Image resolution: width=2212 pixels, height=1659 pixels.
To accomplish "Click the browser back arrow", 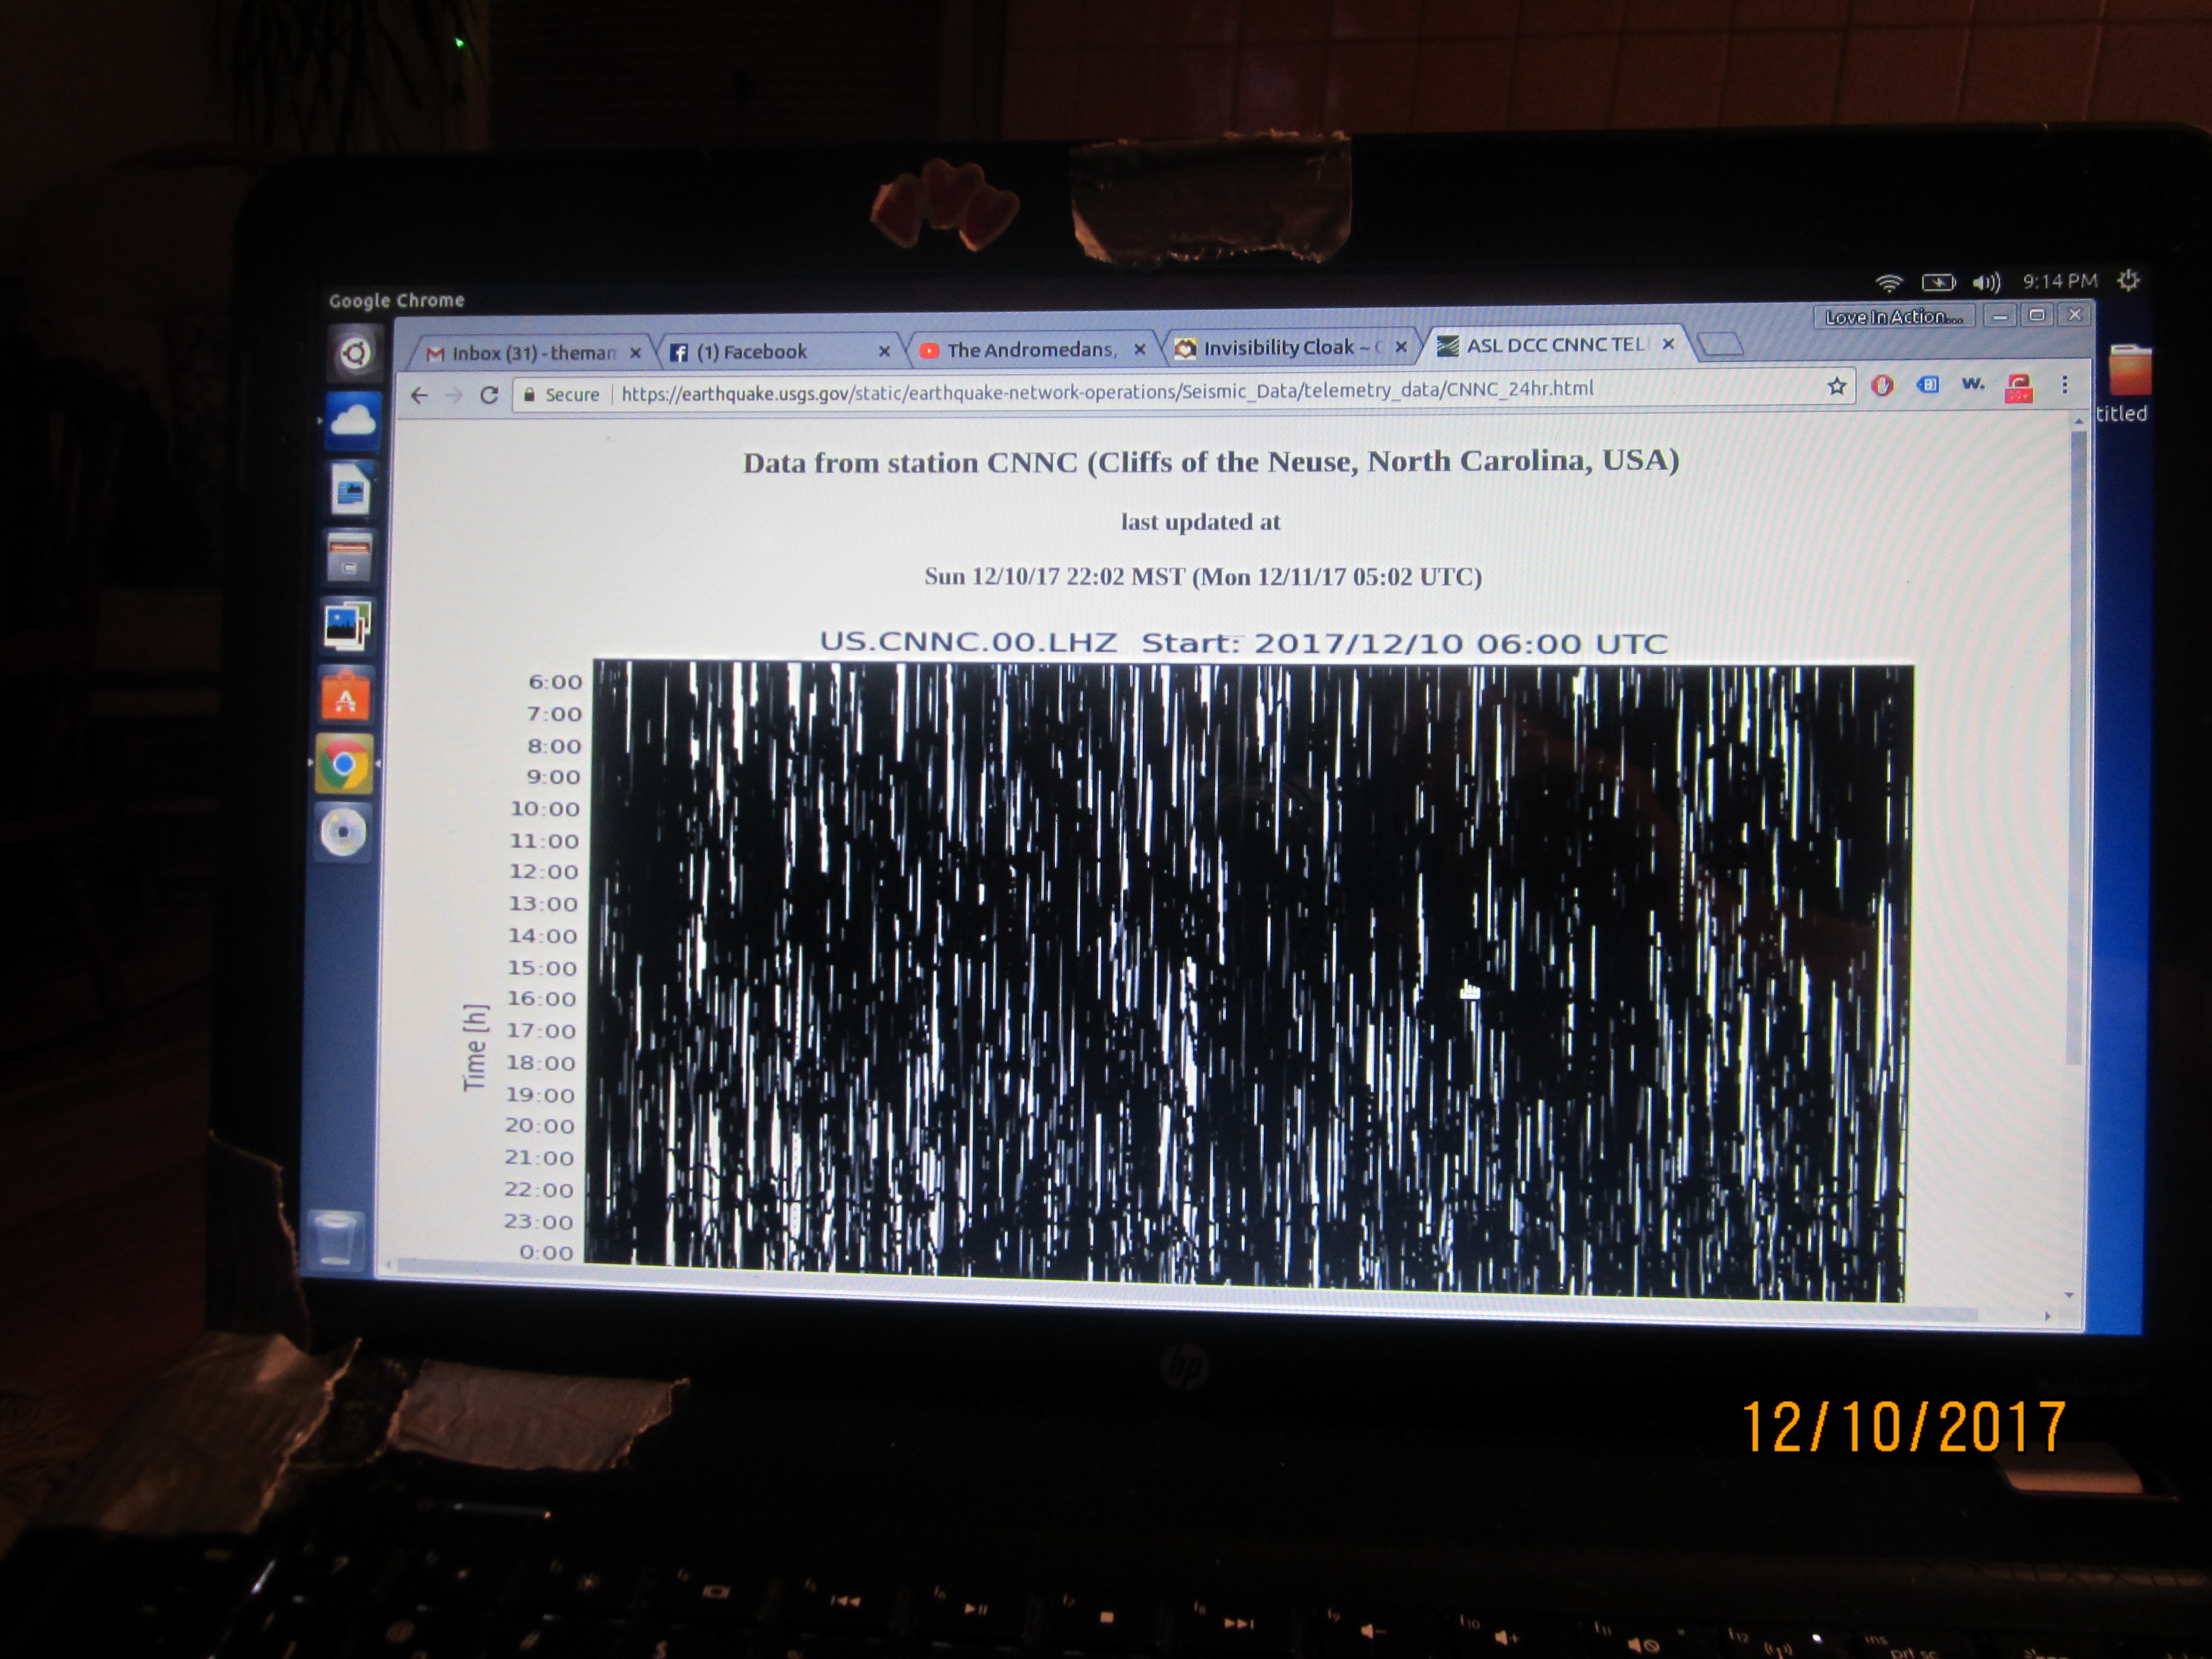I will click(x=420, y=396).
